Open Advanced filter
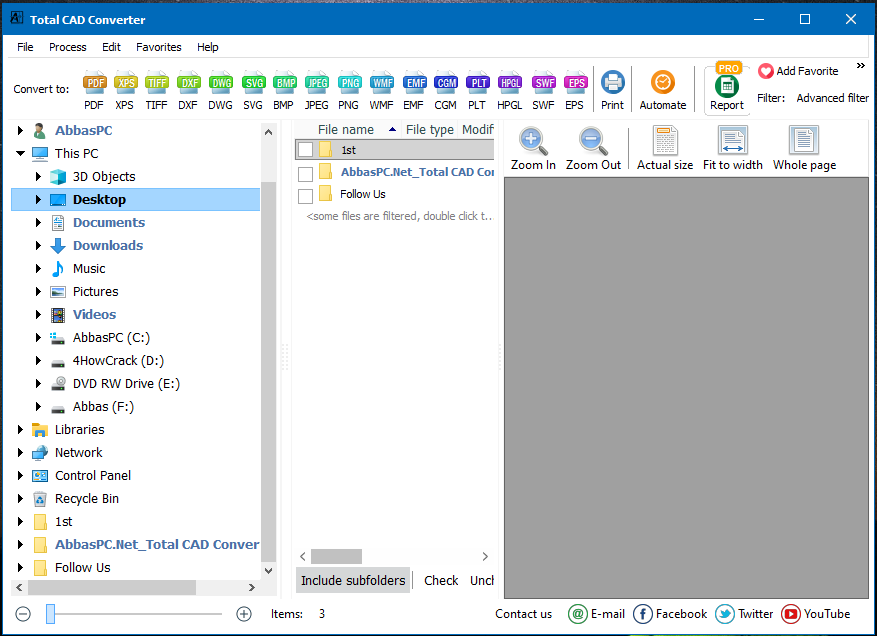877x636 pixels. (x=832, y=98)
